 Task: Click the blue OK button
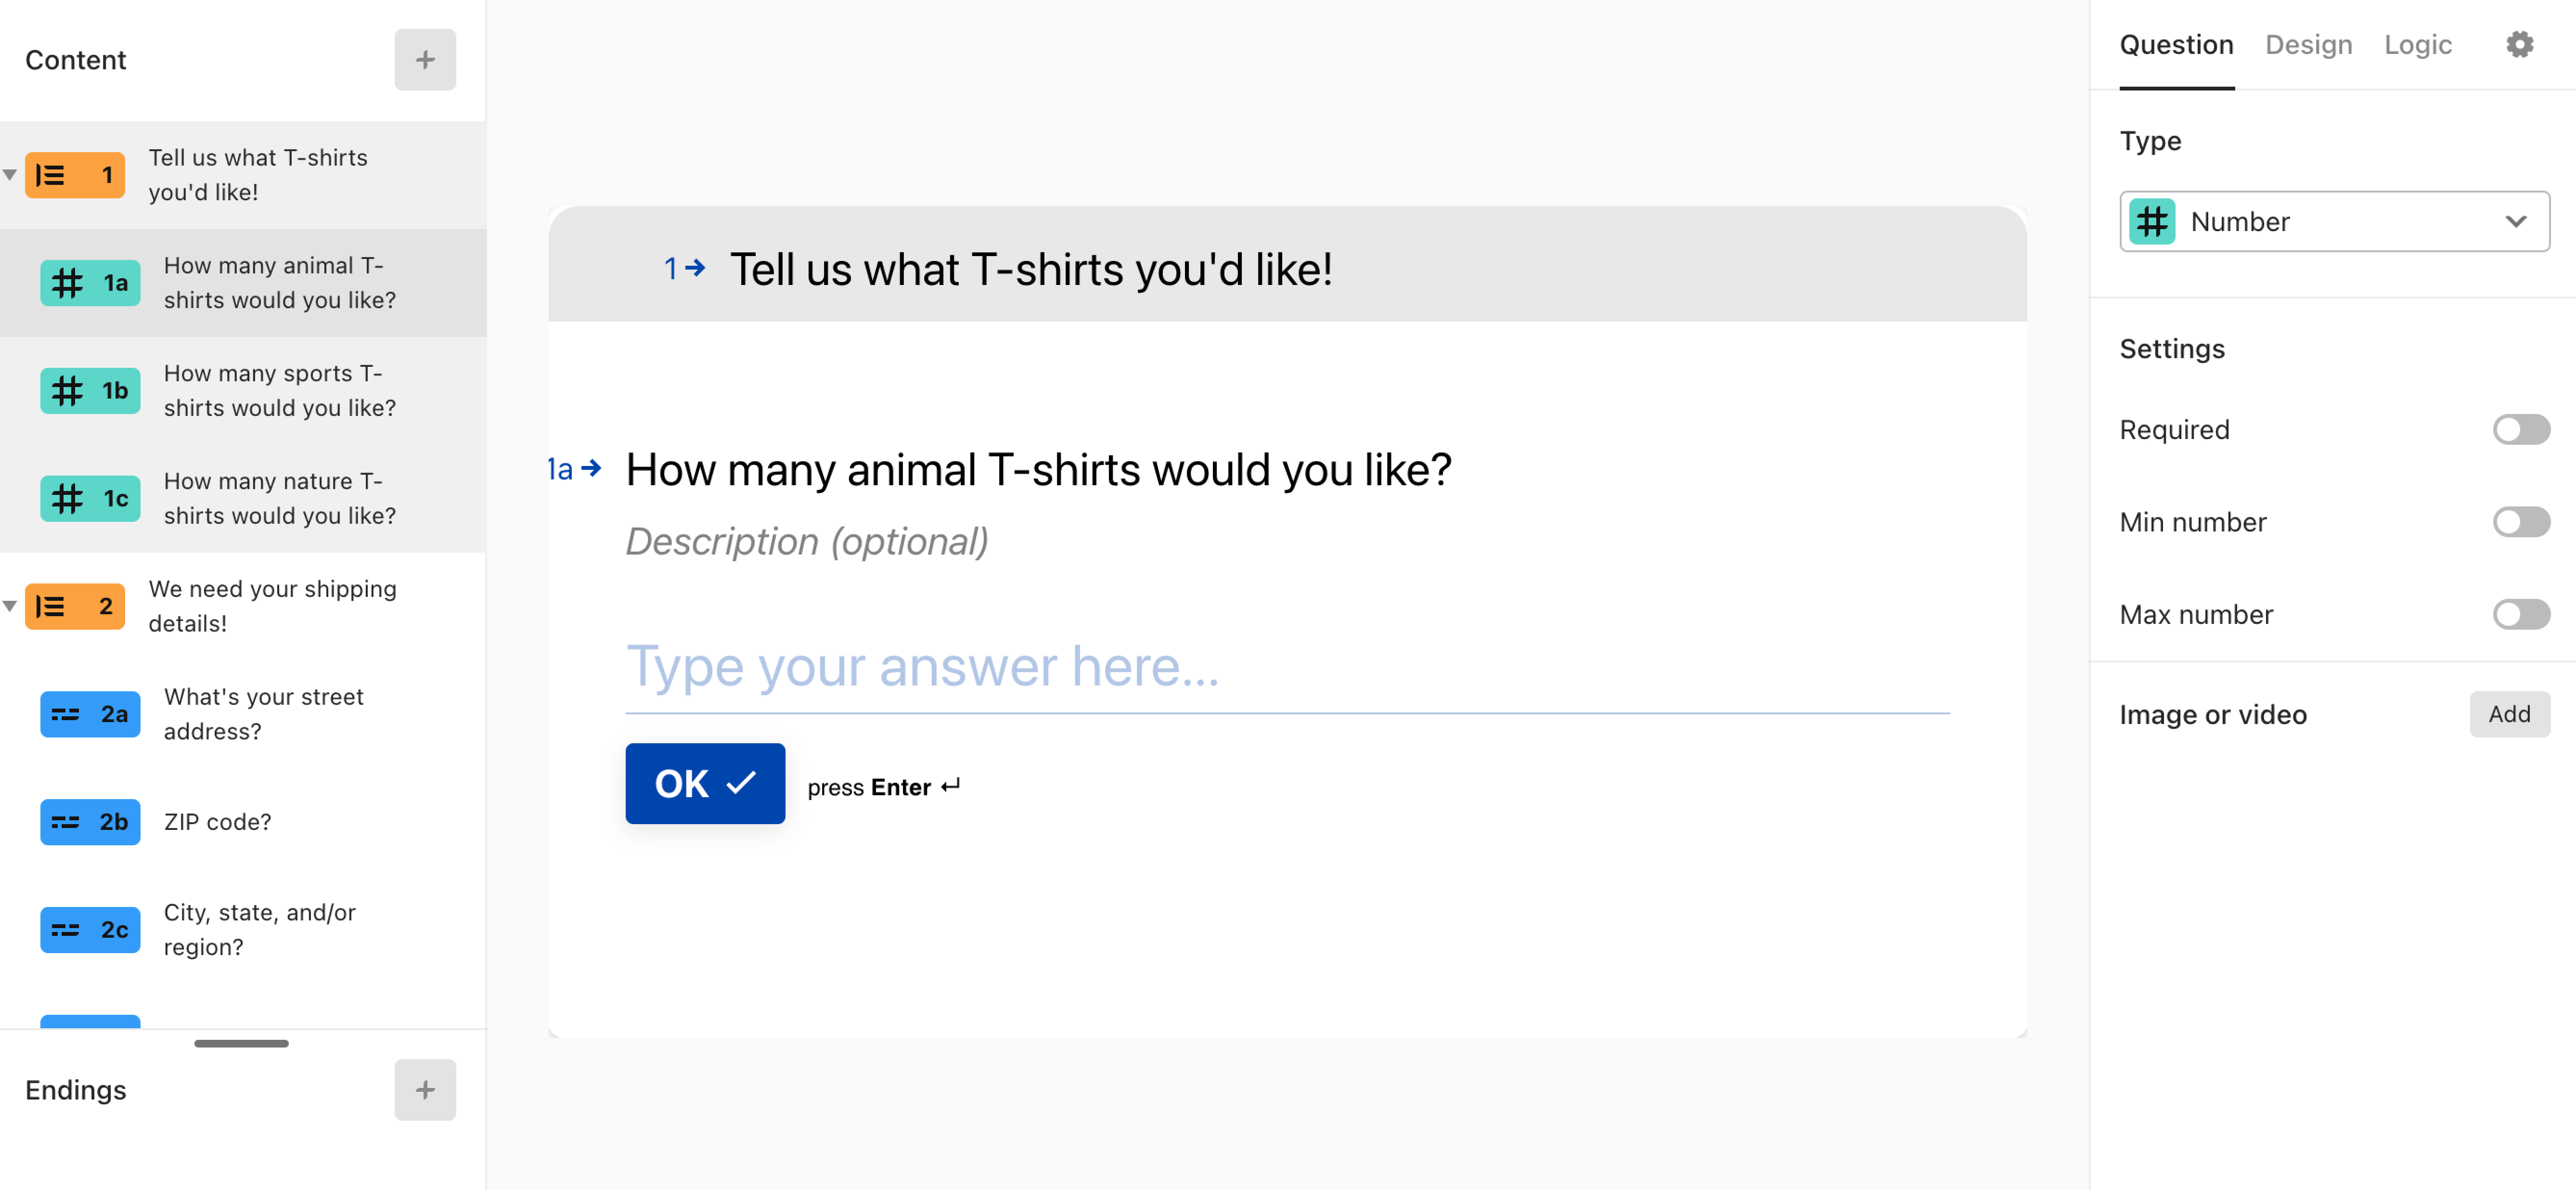(705, 783)
